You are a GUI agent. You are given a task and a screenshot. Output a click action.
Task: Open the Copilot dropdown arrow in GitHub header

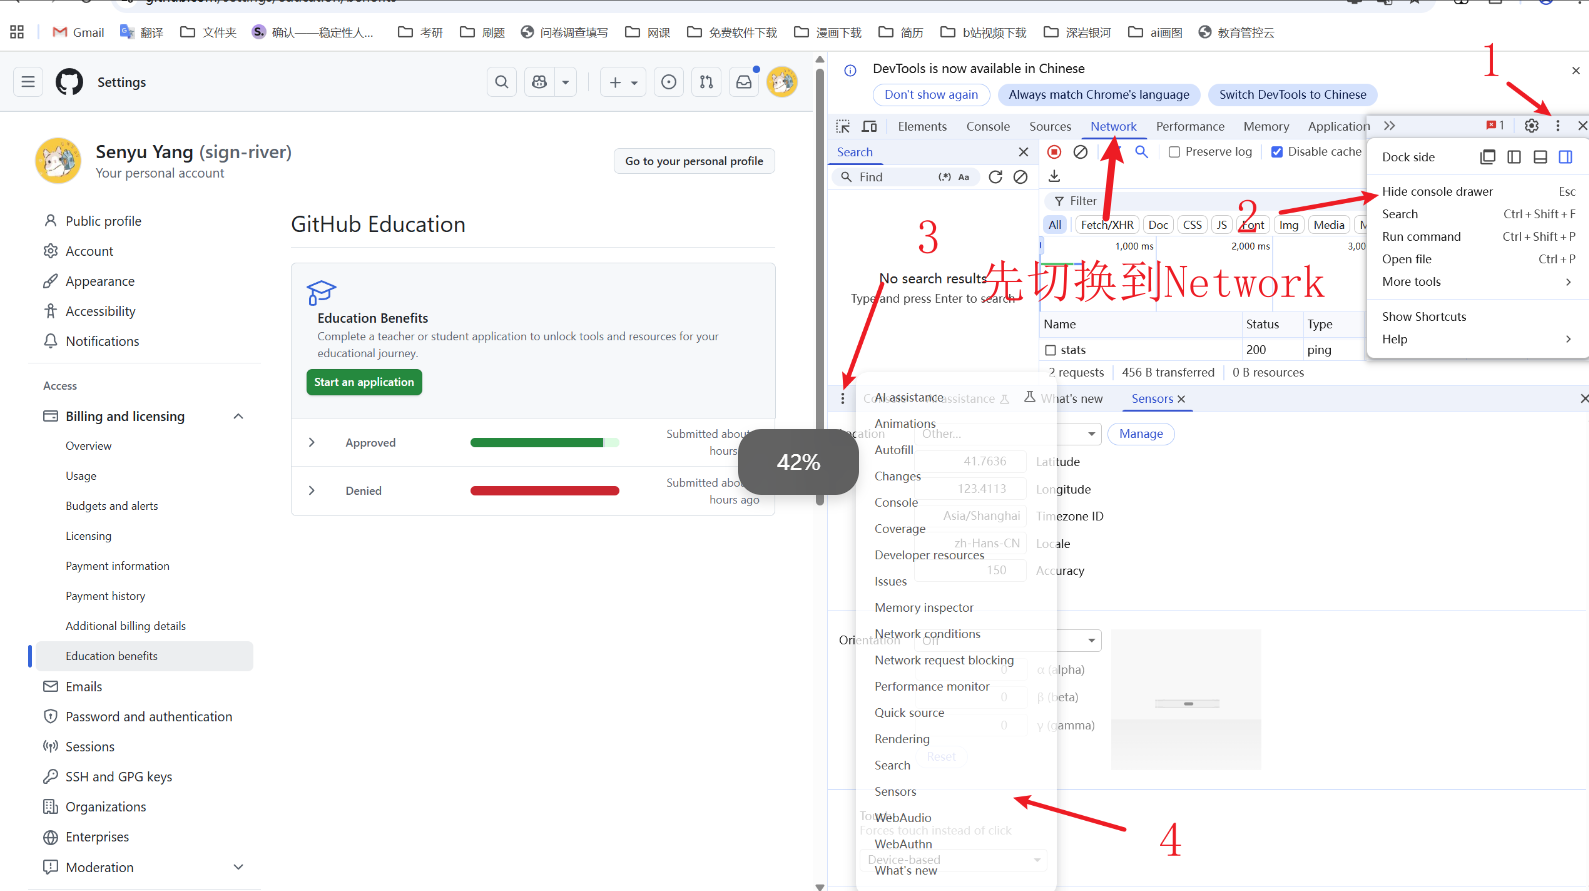[x=566, y=82]
